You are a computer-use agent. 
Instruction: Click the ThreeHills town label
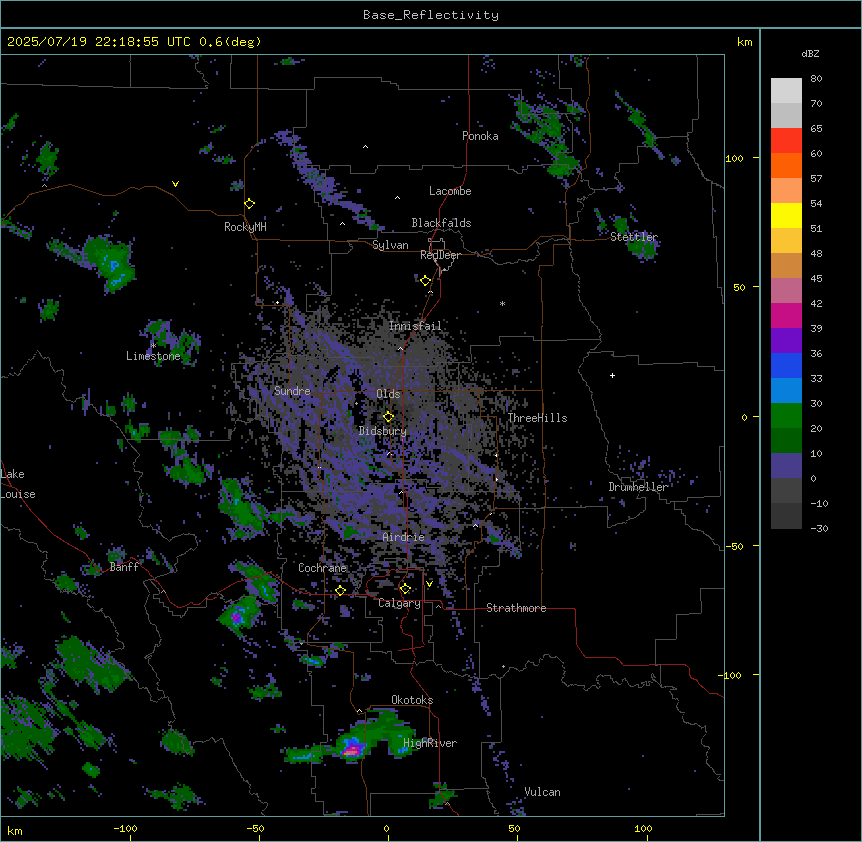click(537, 418)
